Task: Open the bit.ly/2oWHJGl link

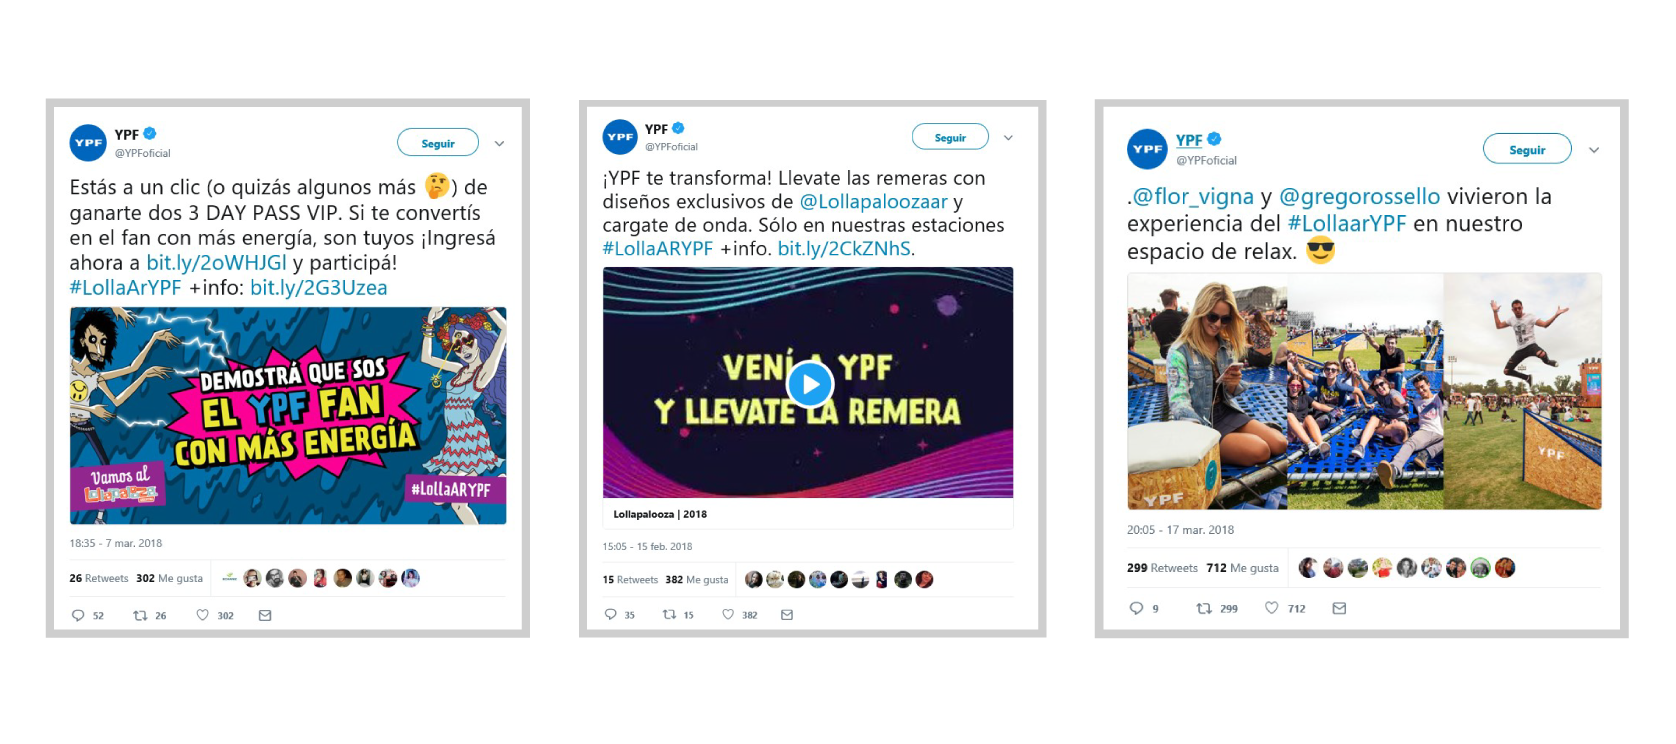Action: click(x=216, y=263)
